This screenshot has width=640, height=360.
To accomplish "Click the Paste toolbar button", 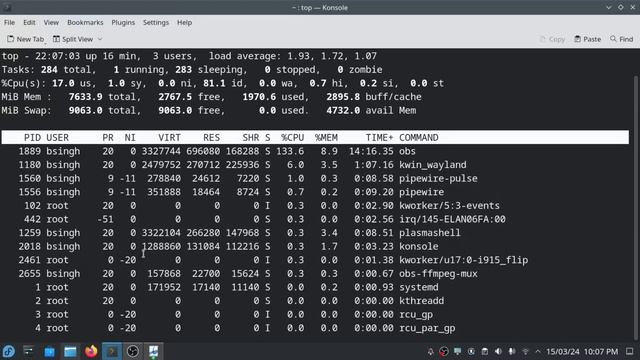I will pos(587,39).
